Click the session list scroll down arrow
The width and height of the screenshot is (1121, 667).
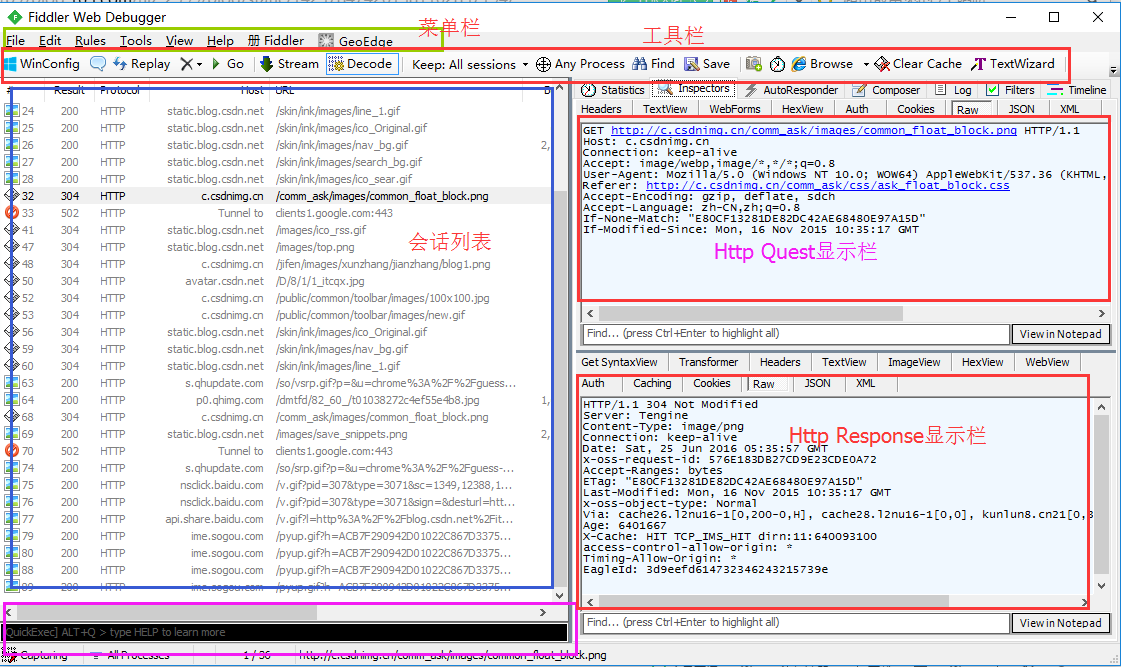(x=559, y=596)
